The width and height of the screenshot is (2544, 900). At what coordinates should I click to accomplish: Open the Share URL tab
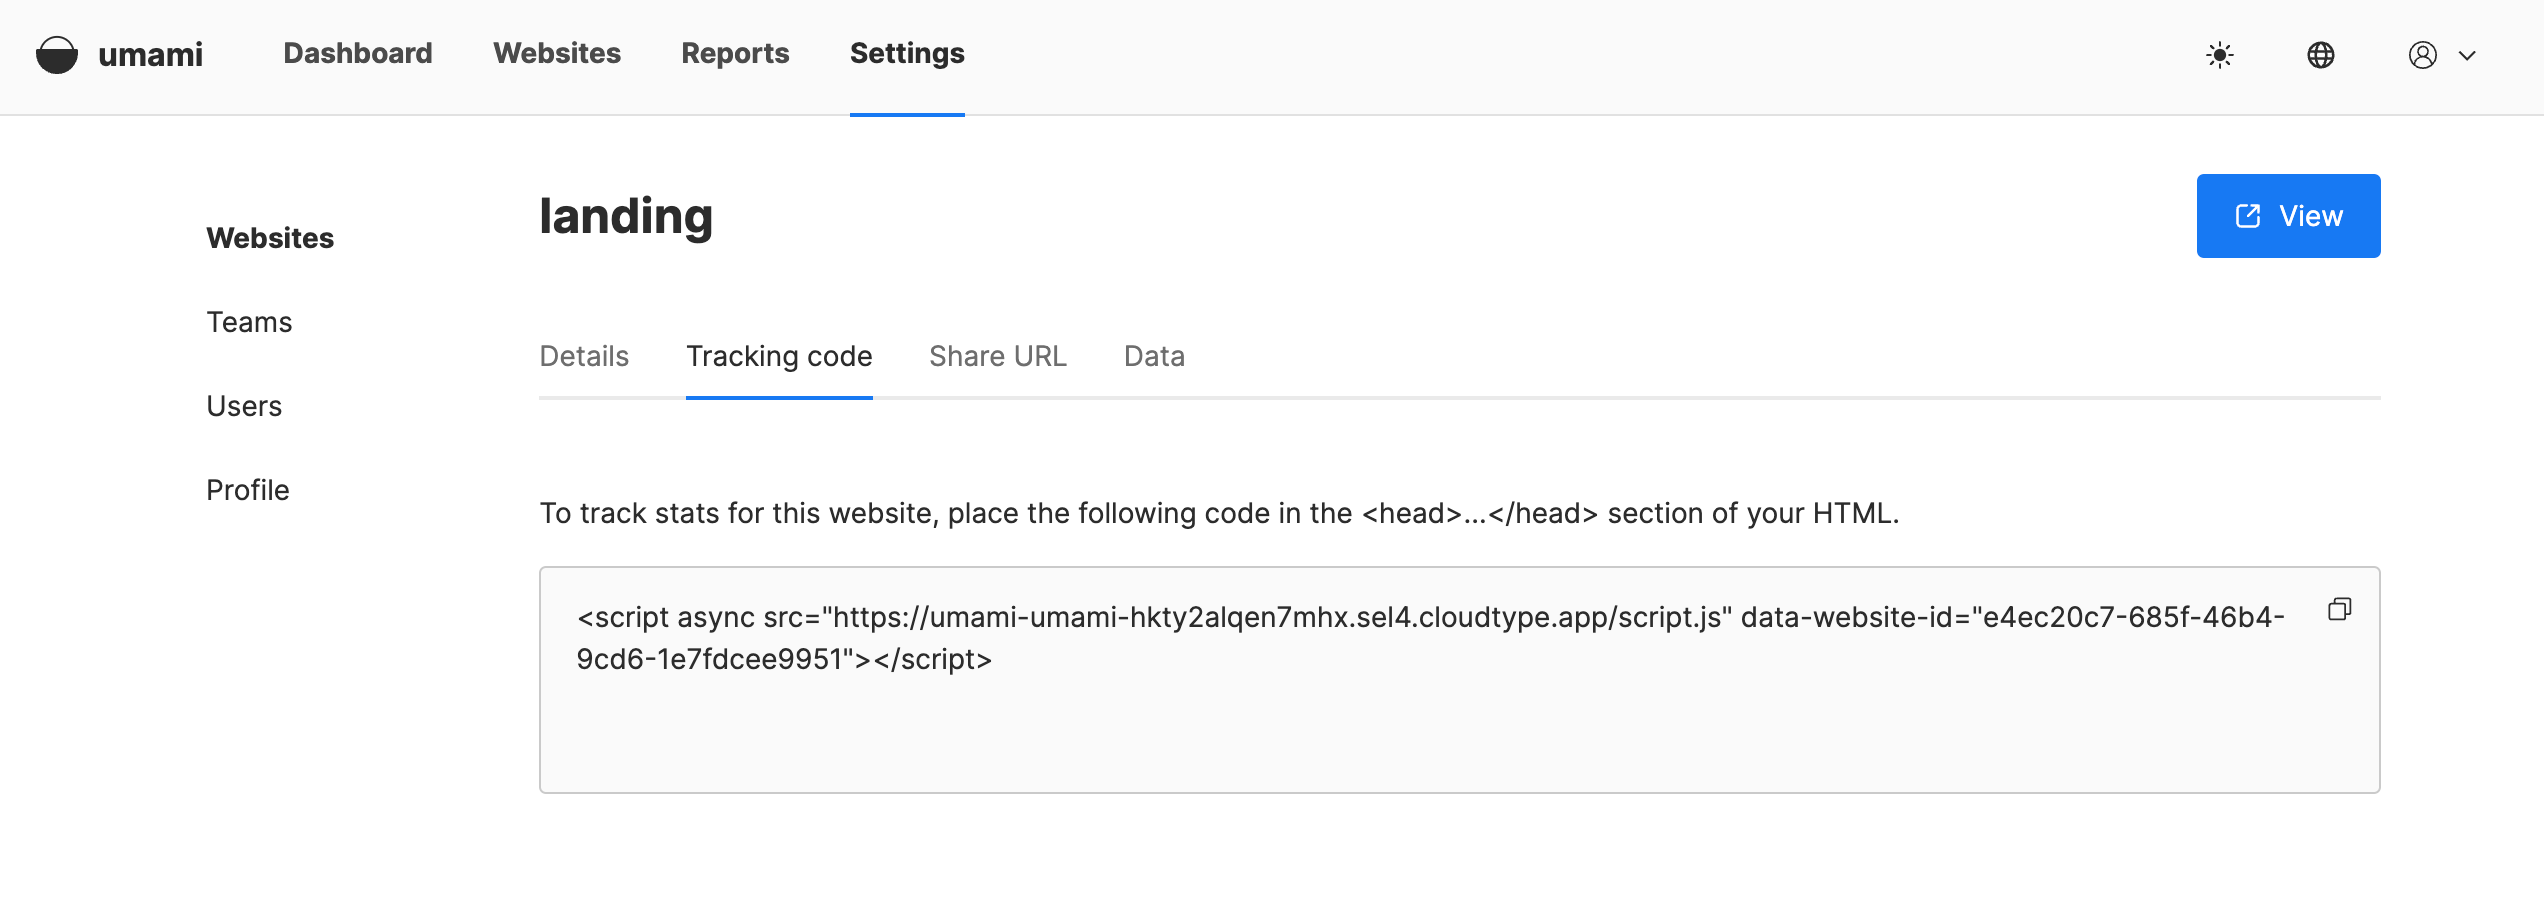pos(998,356)
